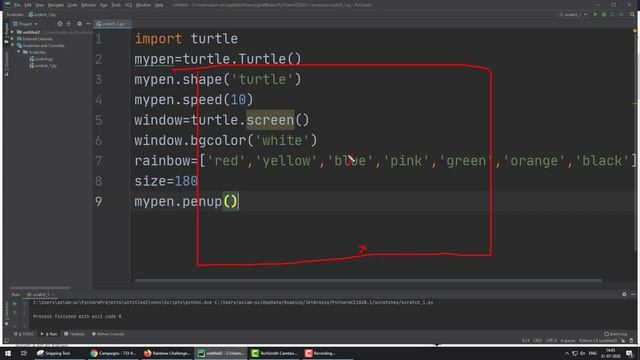Open the Run menu

(x=104, y=5)
